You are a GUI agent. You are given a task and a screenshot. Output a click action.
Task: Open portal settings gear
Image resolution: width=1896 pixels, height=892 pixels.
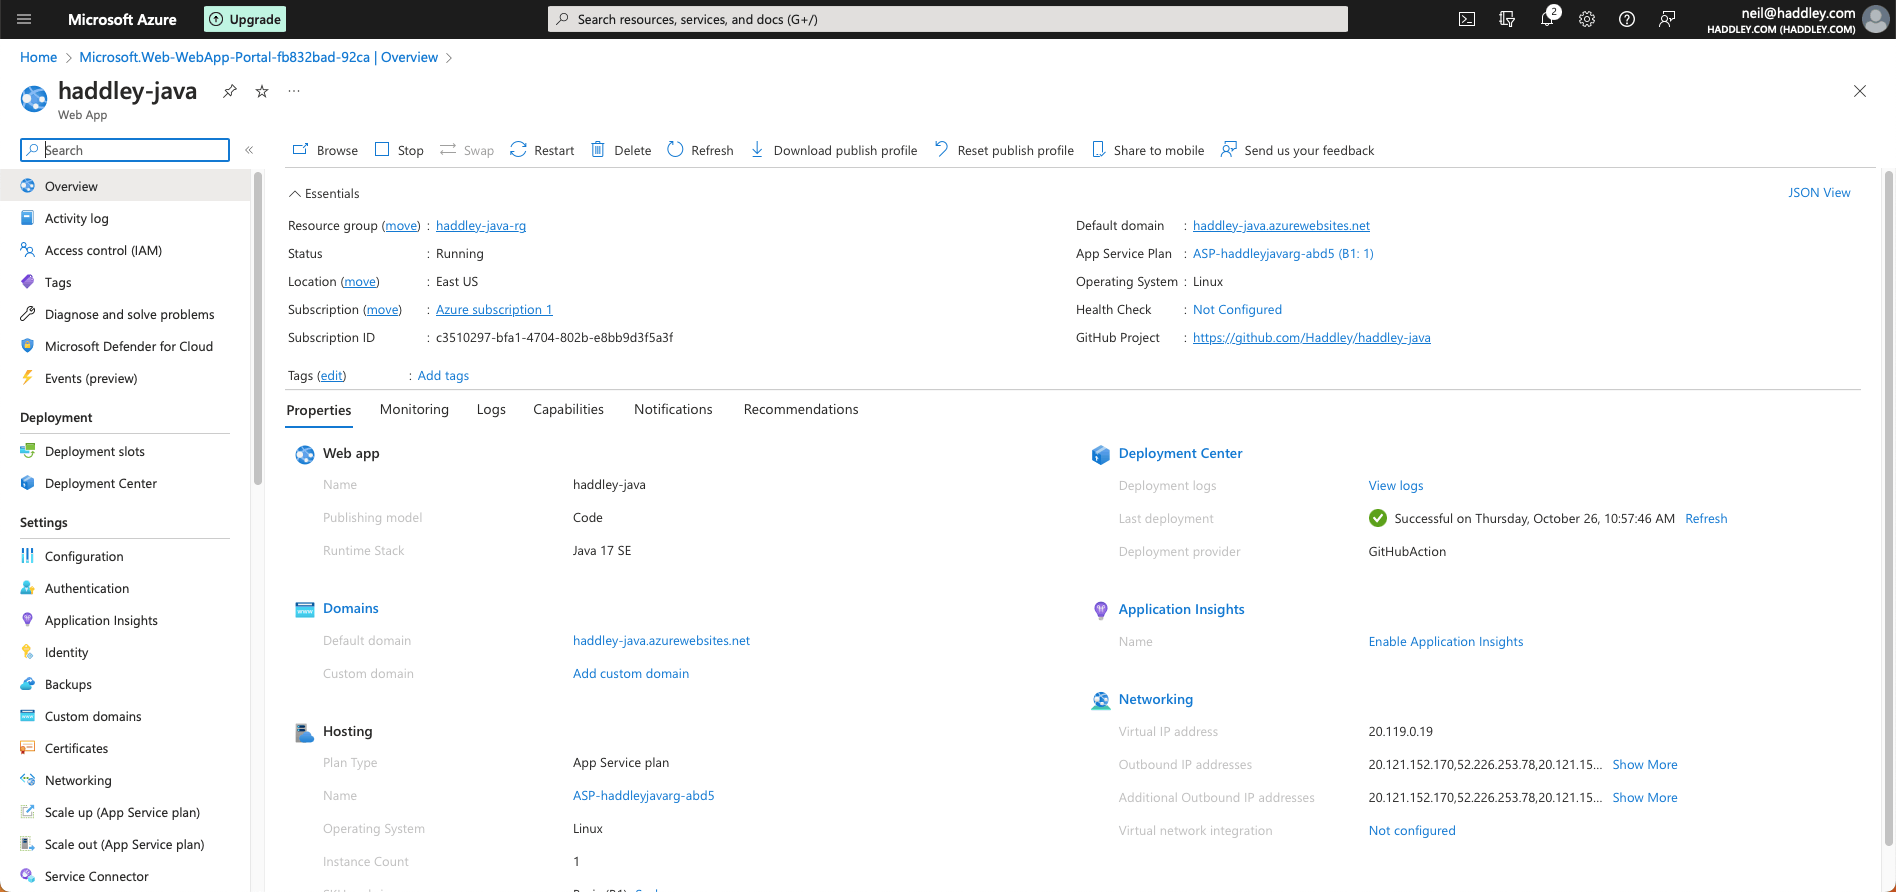(1587, 19)
